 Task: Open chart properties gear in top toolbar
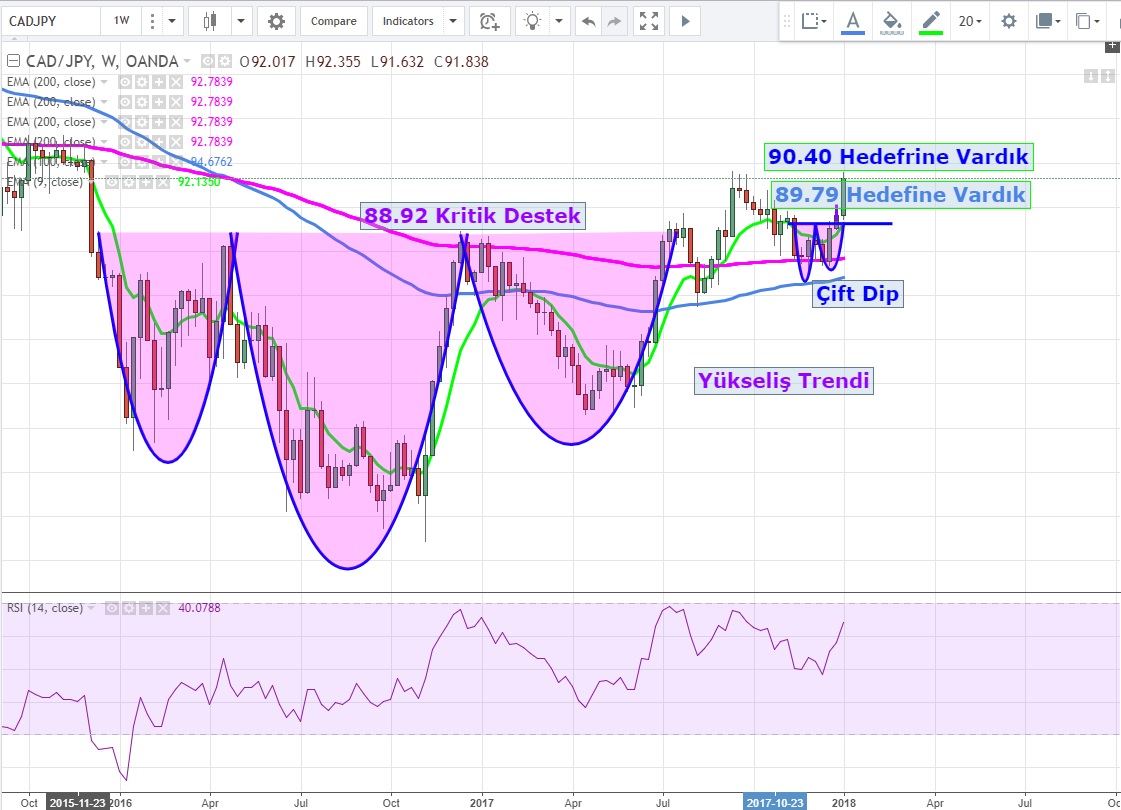(x=276, y=21)
